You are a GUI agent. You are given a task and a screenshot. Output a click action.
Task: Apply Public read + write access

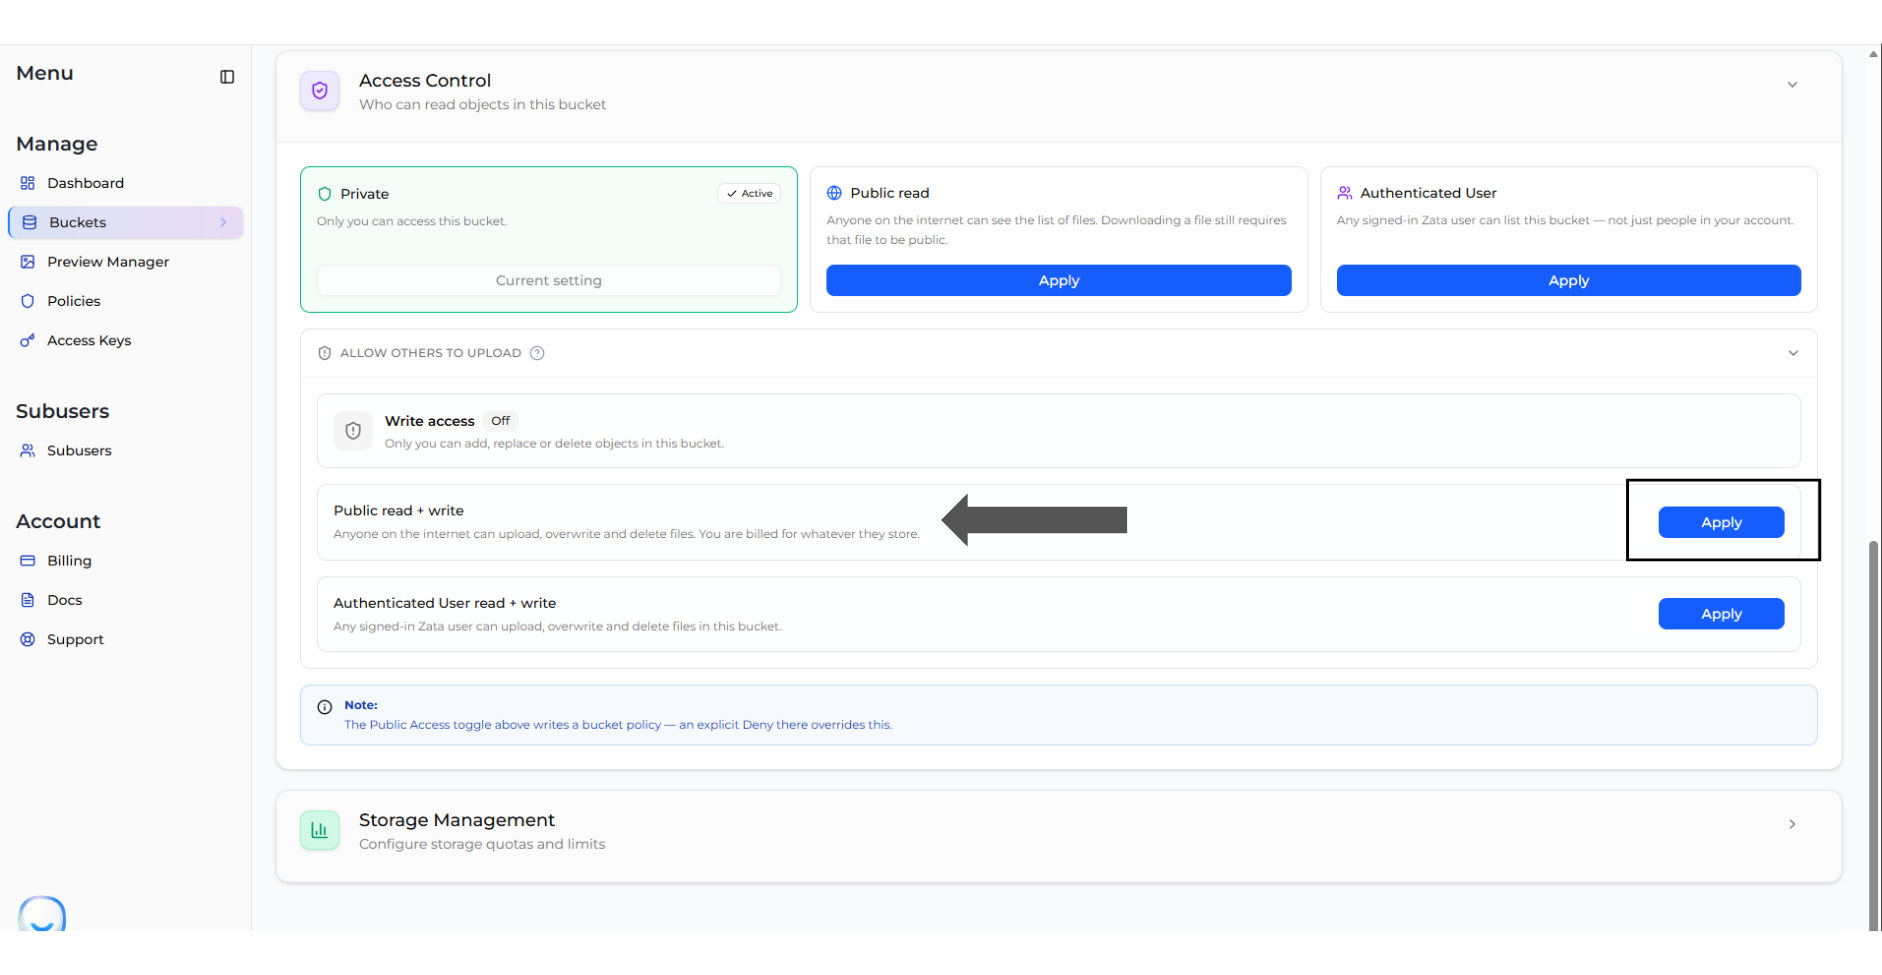coord(1721,522)
